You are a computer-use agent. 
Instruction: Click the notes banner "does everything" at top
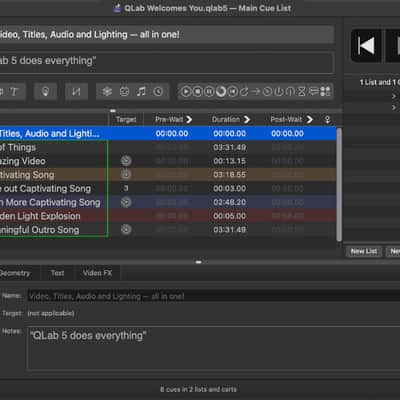pyautogui.click(x=167, y=62)
